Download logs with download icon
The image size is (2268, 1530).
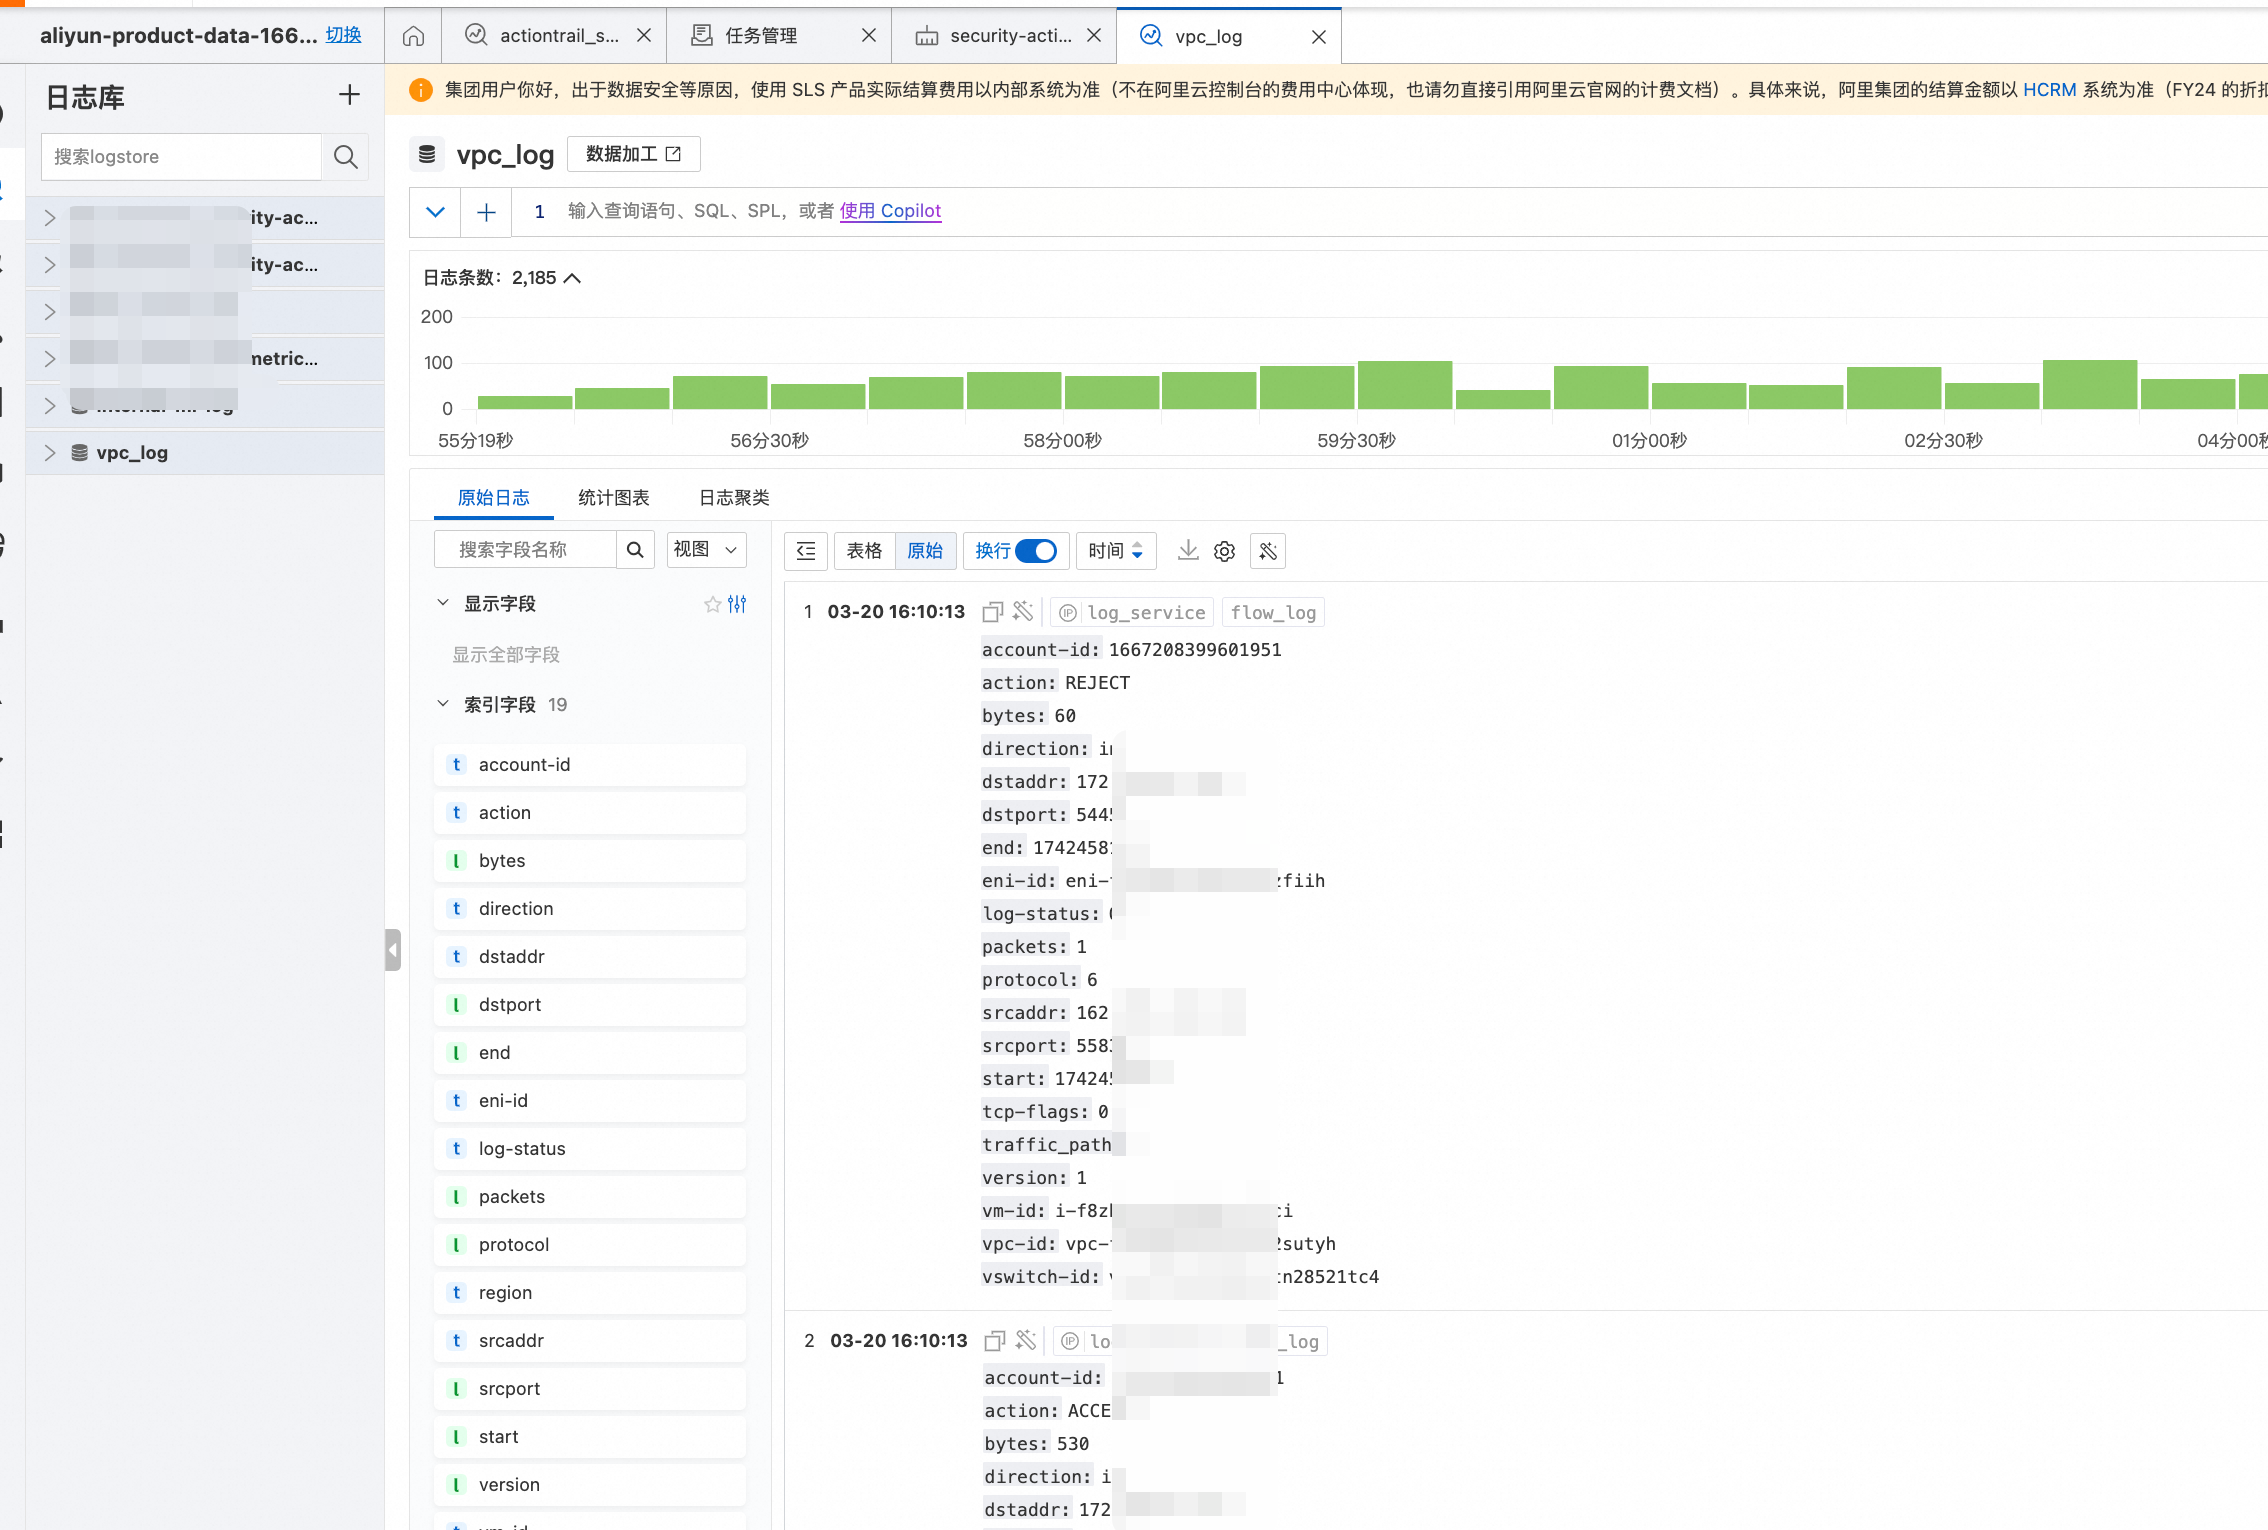click(x=1188, y=551)
